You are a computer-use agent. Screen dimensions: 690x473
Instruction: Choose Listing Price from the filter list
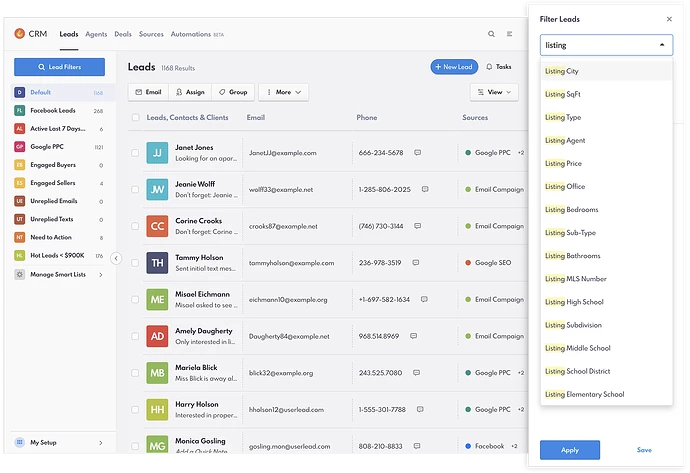pos(563,164)
